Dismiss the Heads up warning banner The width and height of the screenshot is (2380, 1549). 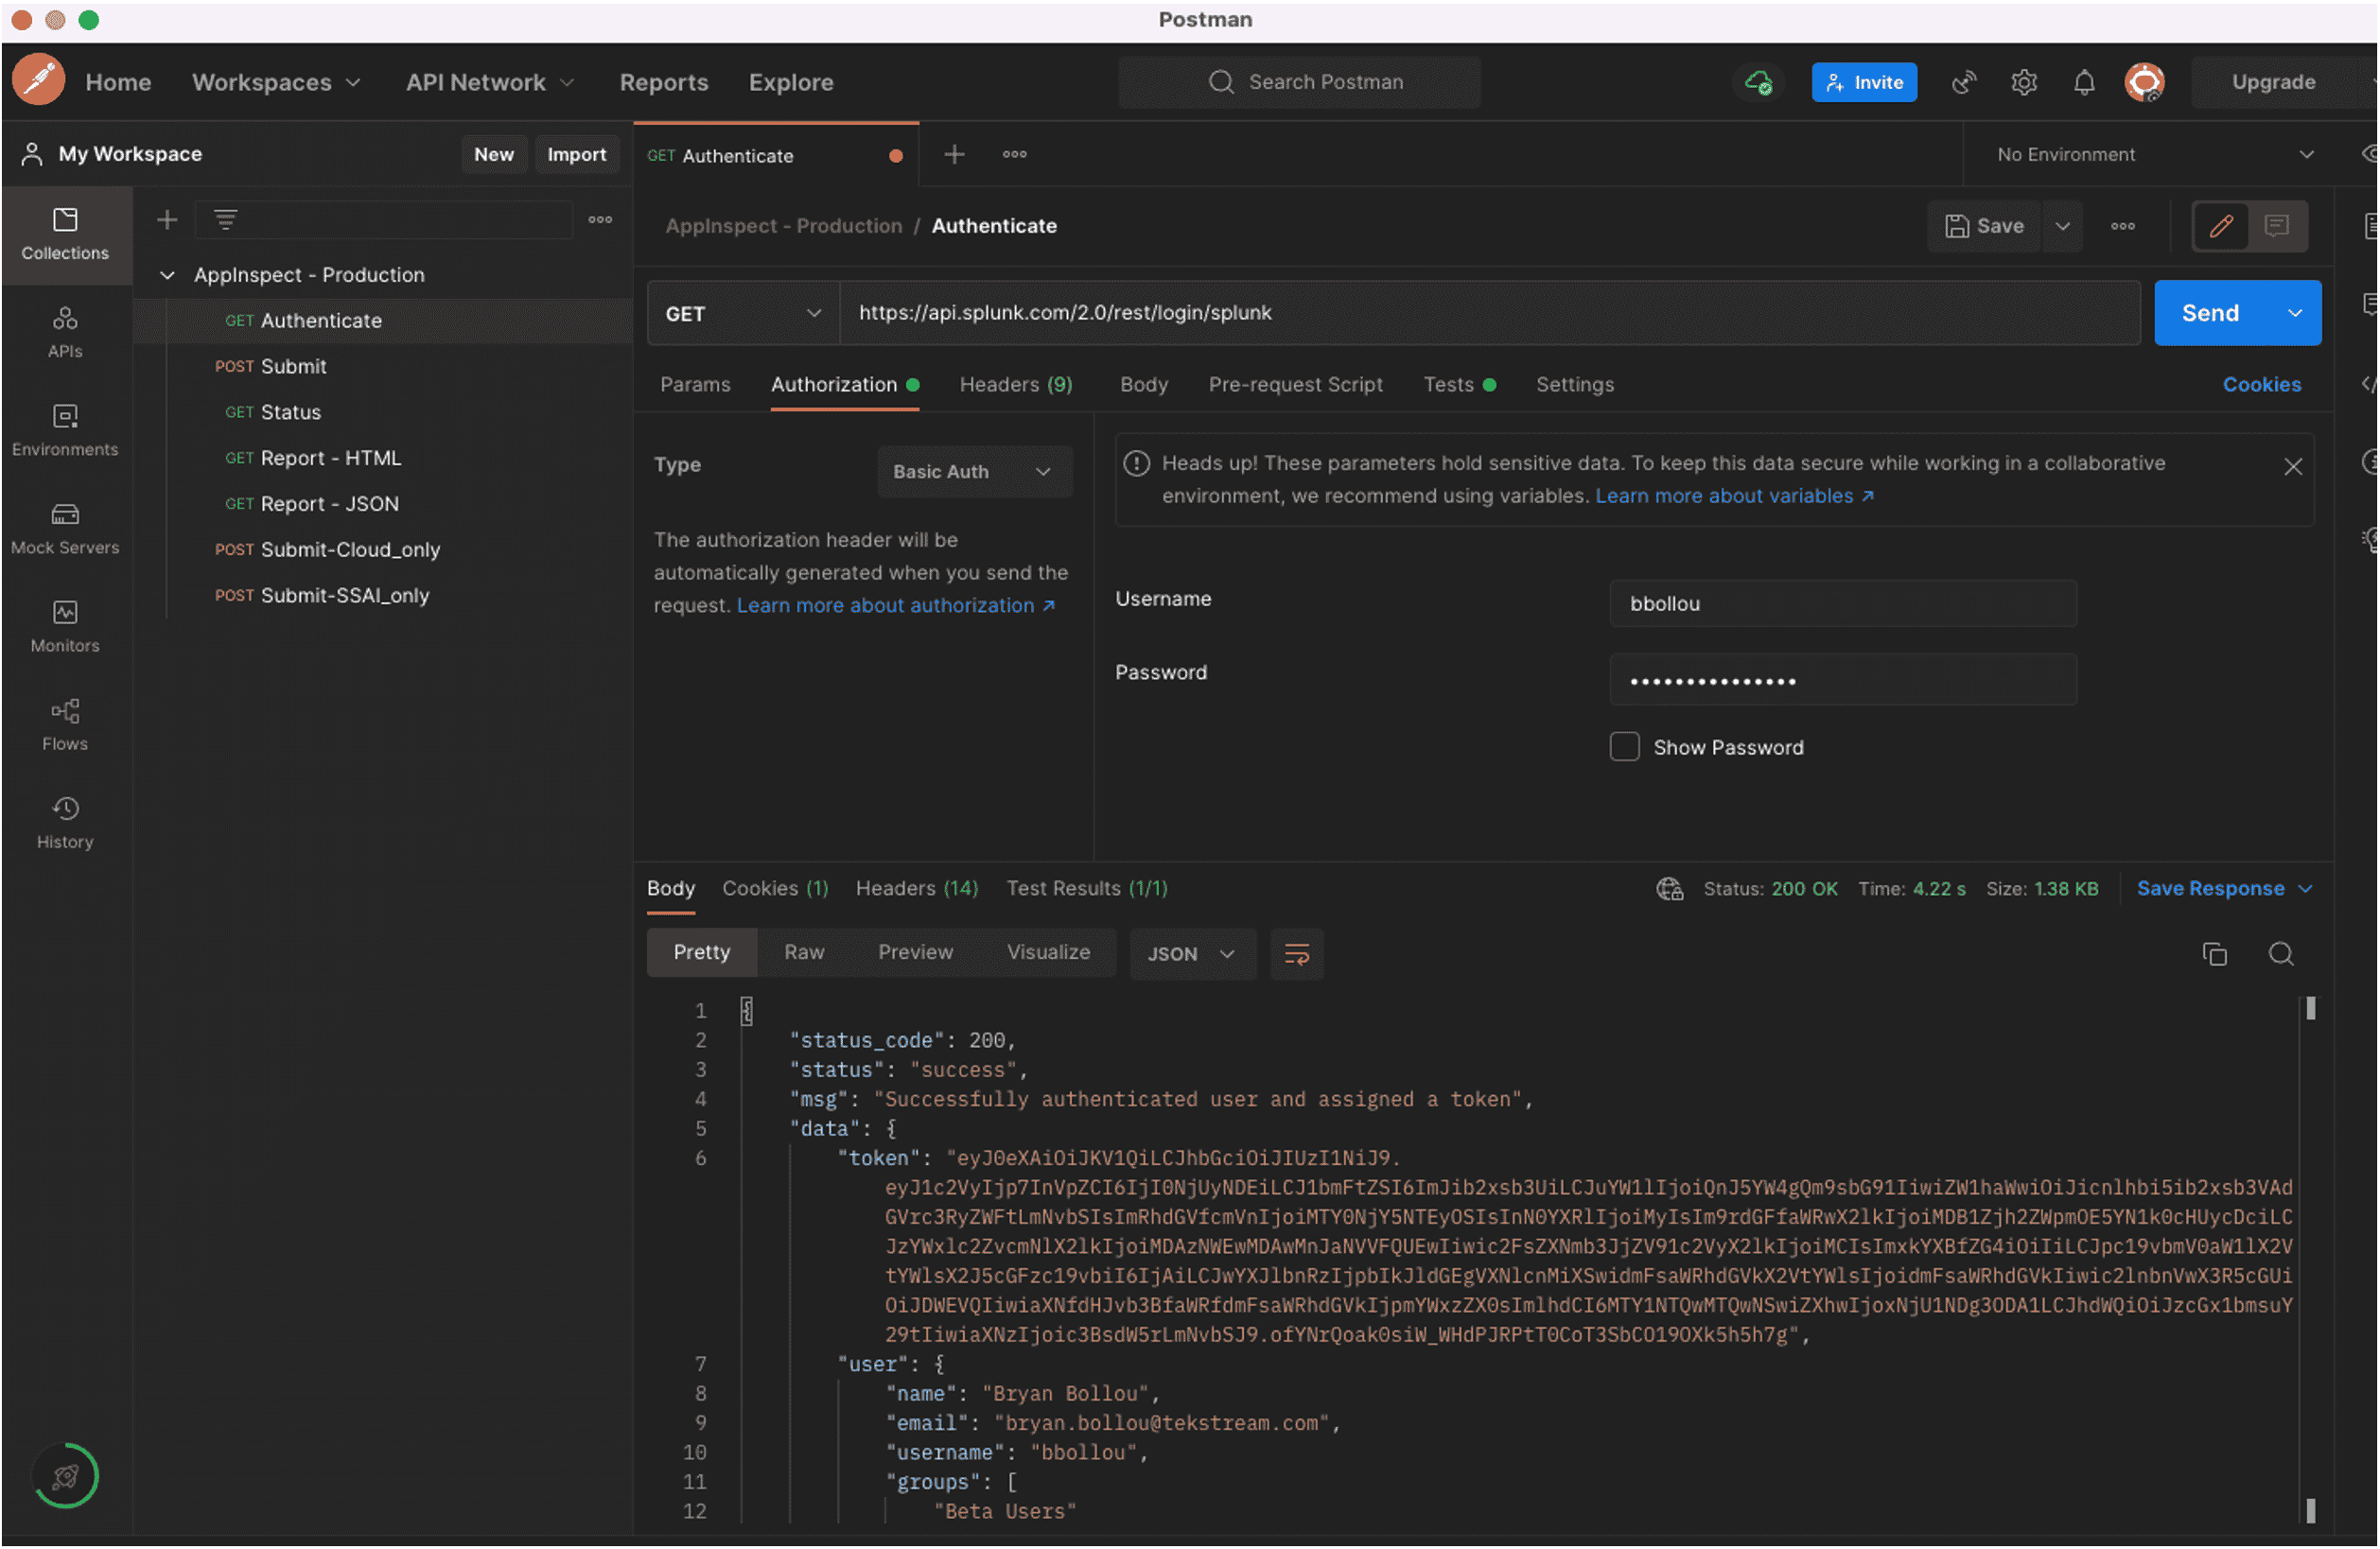coord(2292,467)
